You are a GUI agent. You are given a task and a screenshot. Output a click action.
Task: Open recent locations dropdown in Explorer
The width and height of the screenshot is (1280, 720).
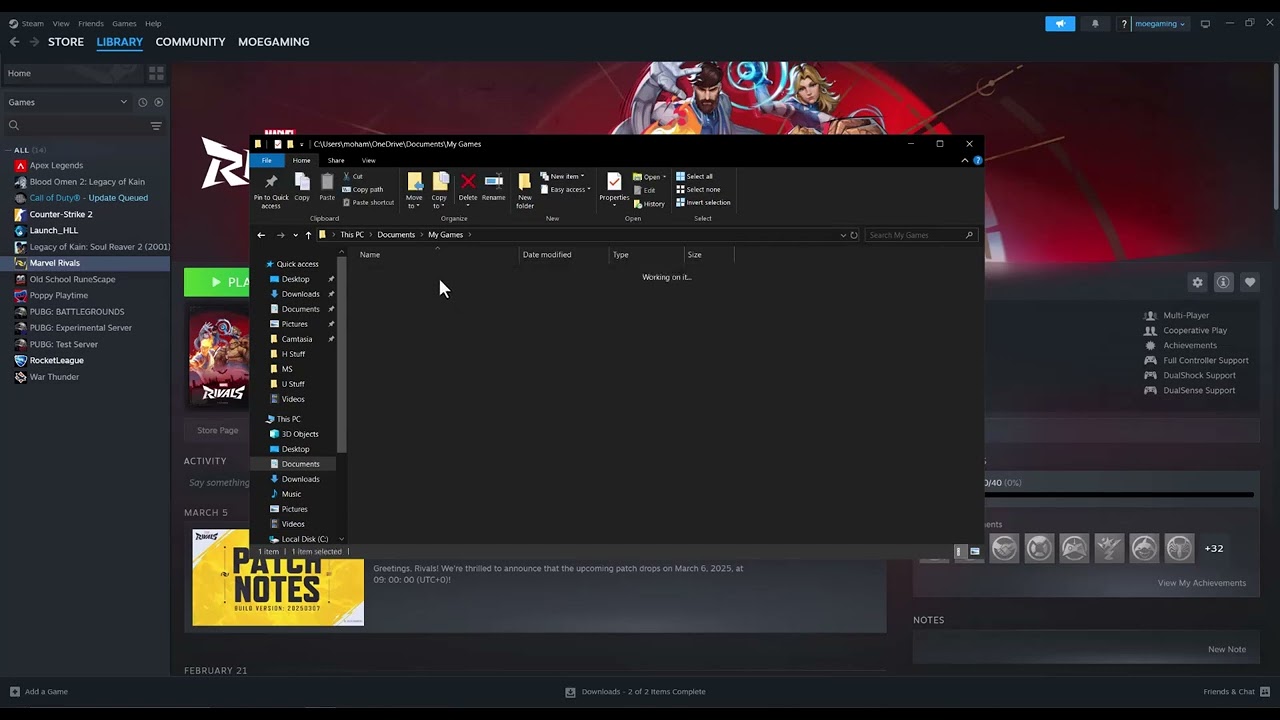coord(295,235)
